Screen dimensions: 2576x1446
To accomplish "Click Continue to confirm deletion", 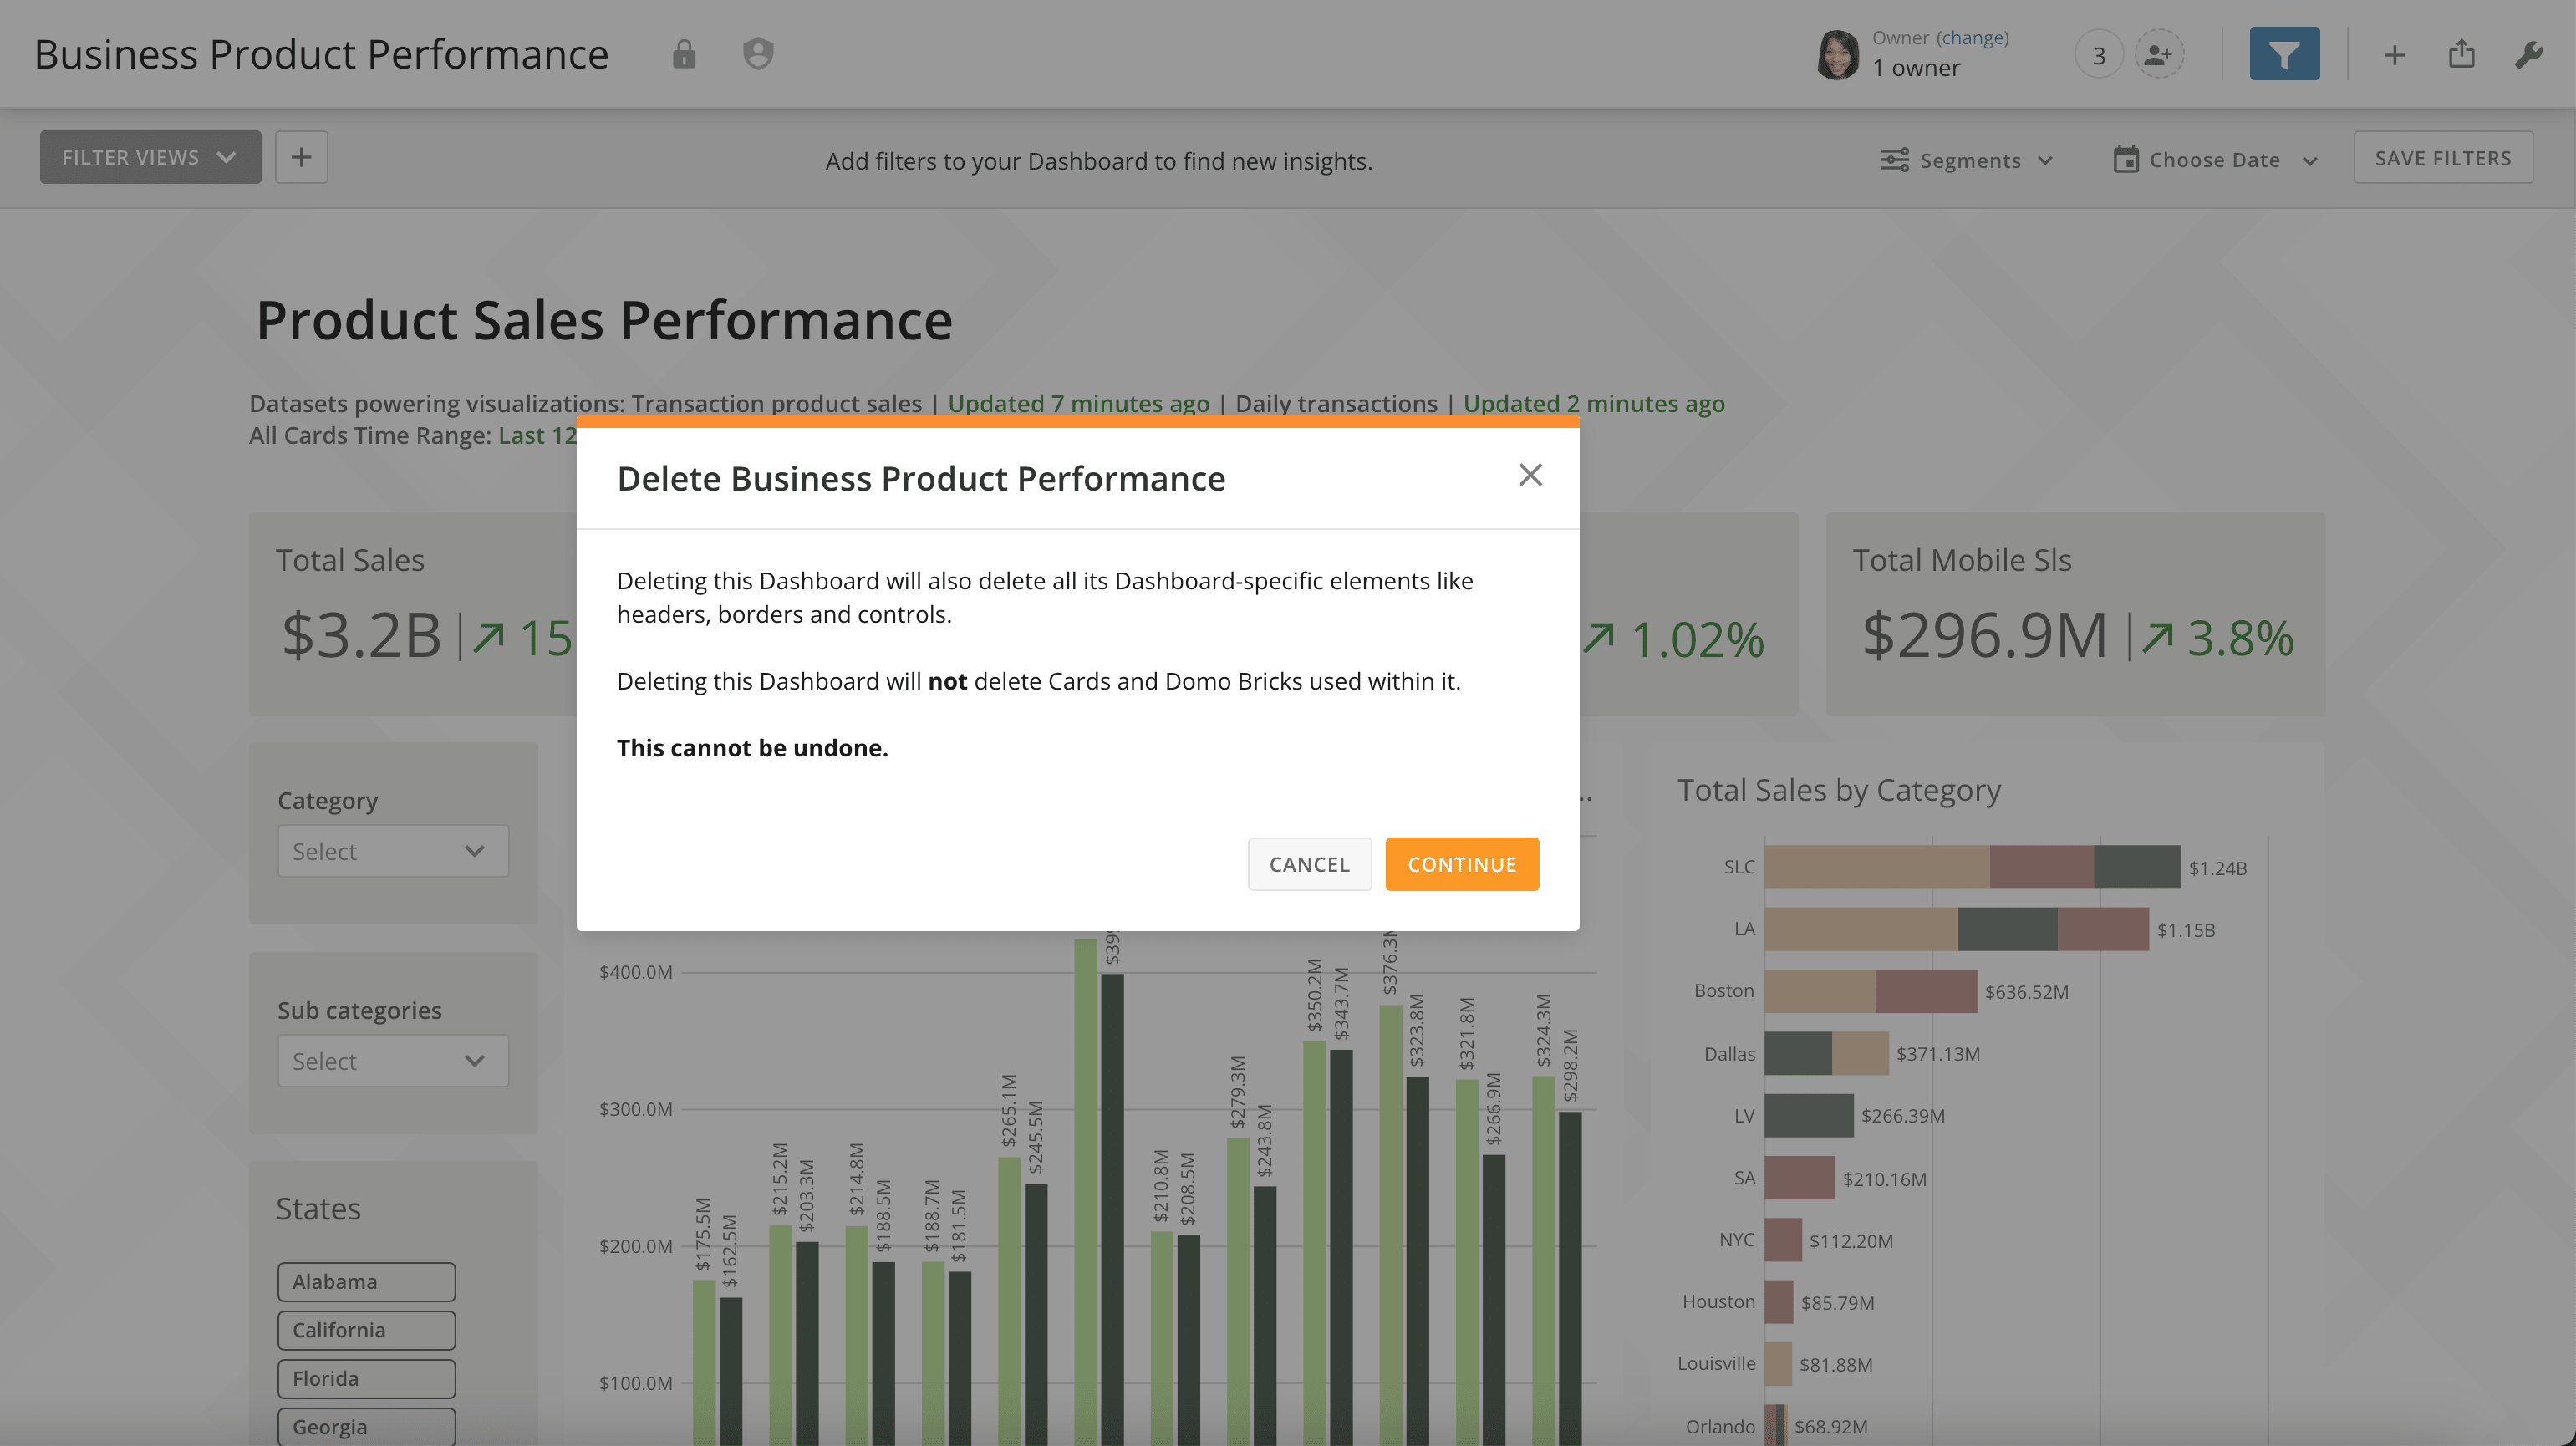I will pos(1461,864).
